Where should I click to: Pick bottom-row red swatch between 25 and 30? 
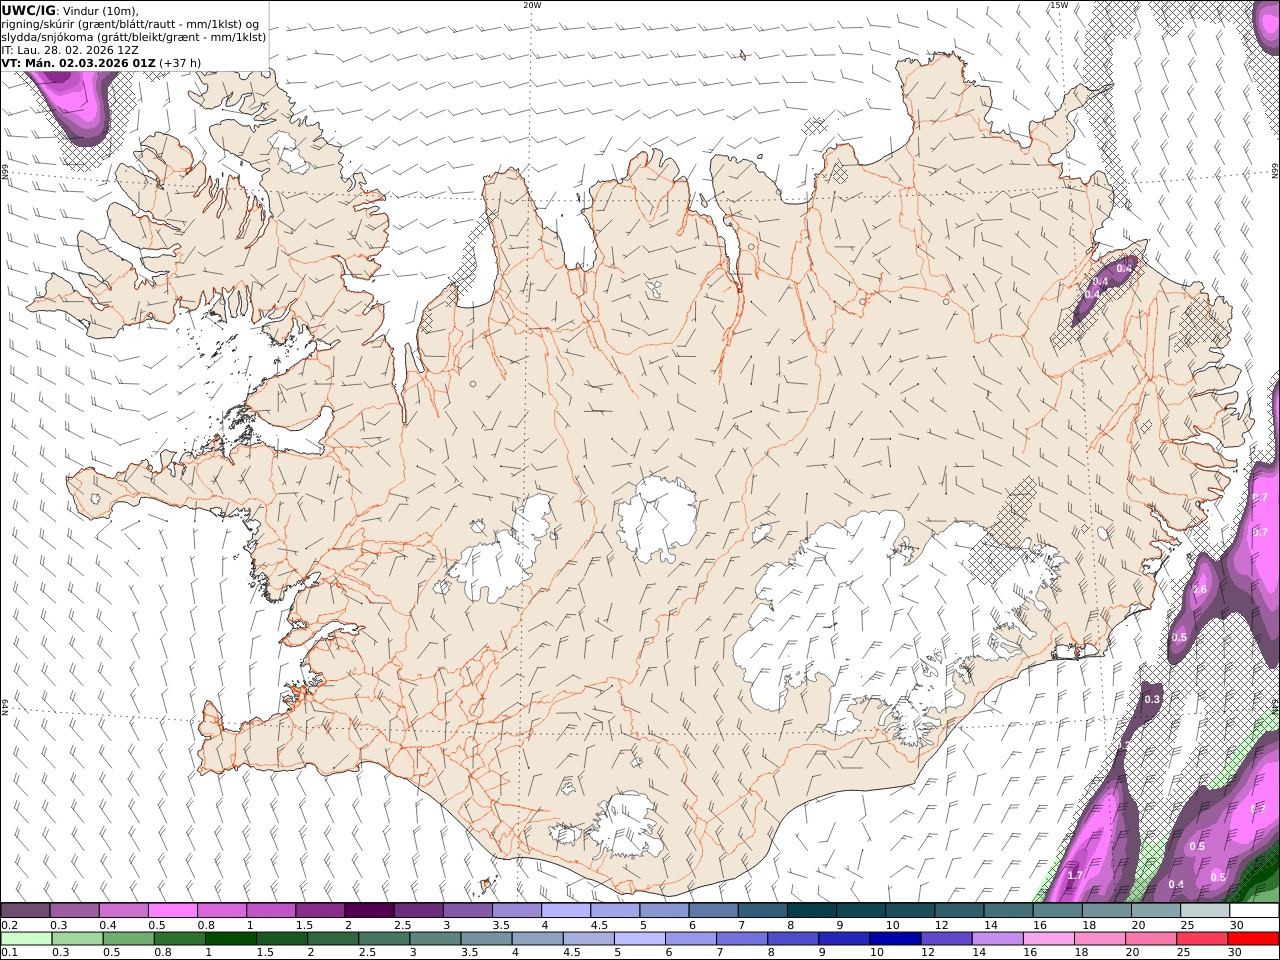click(1201, 938)
